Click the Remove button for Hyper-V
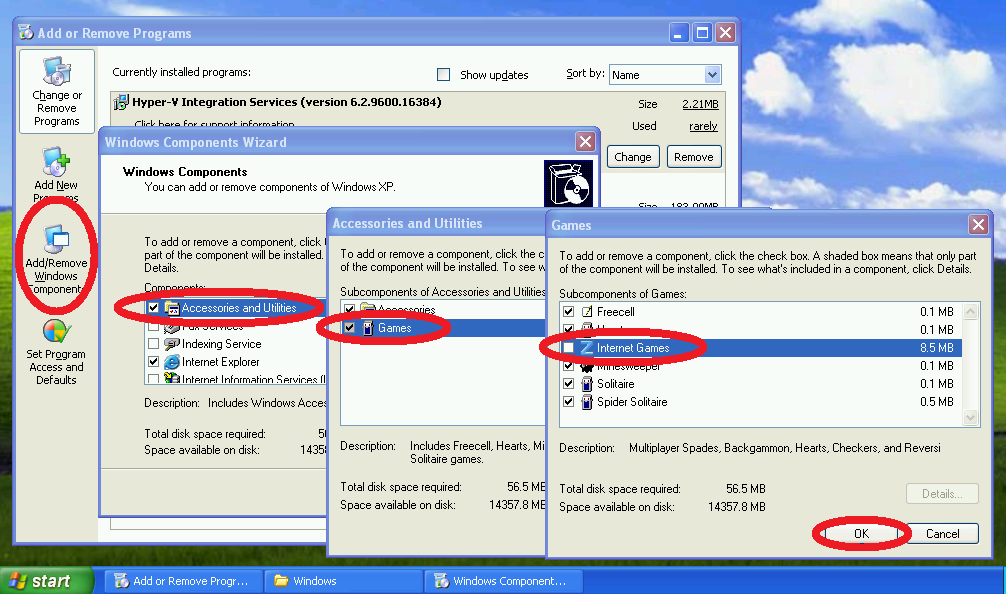The image size is (1006, 594). click(x=694, y=157)
